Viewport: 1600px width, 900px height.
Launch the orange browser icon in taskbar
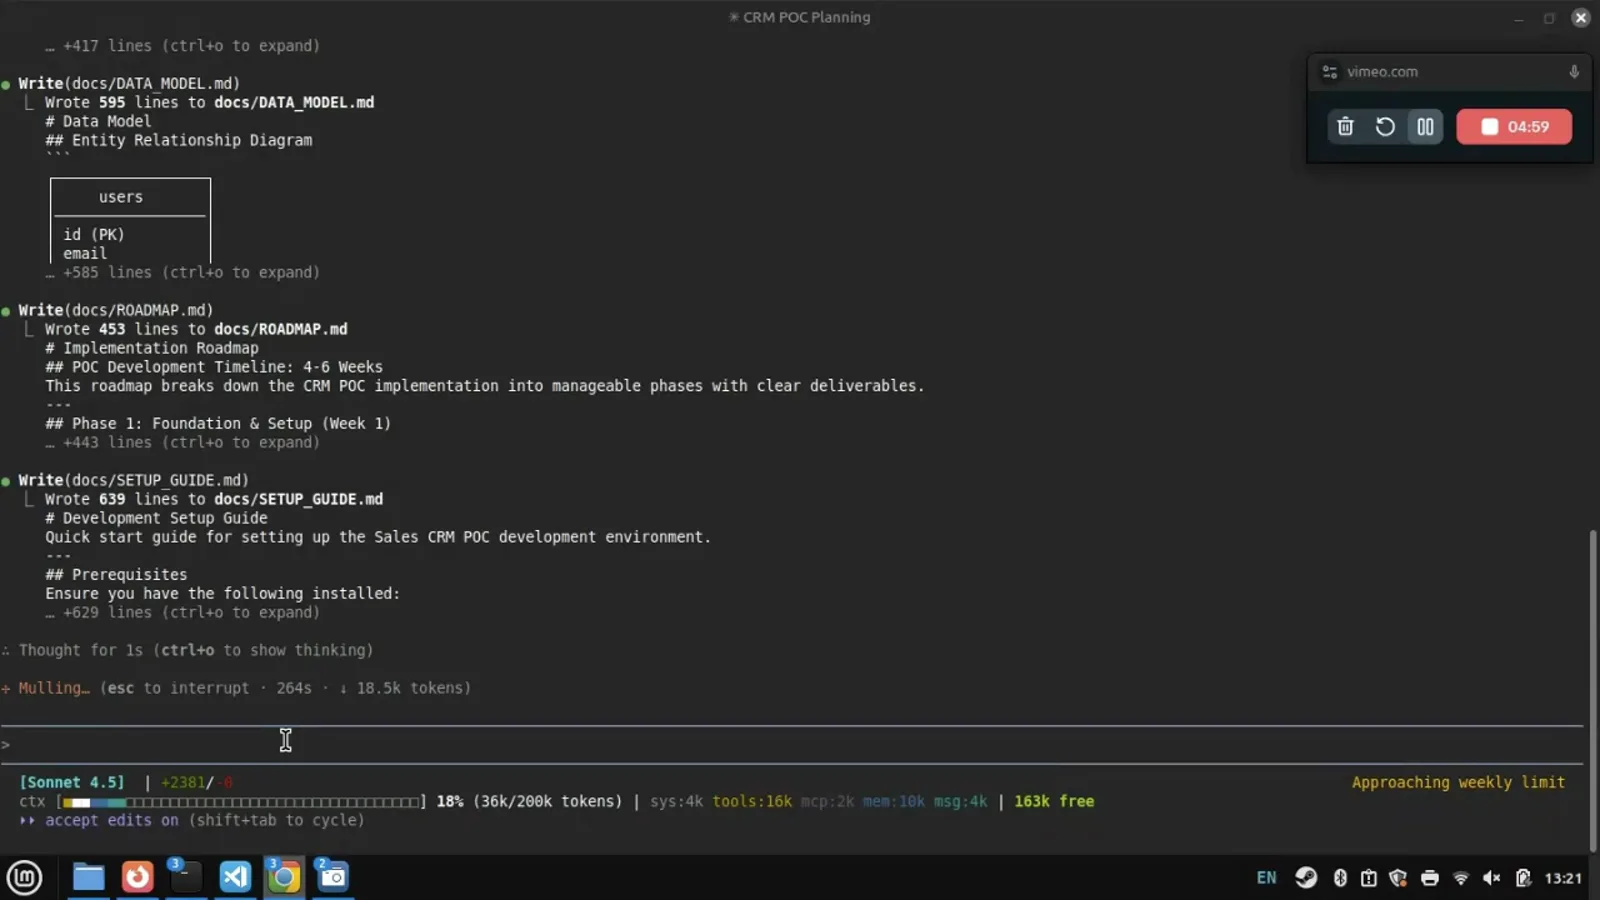(137, 877)
